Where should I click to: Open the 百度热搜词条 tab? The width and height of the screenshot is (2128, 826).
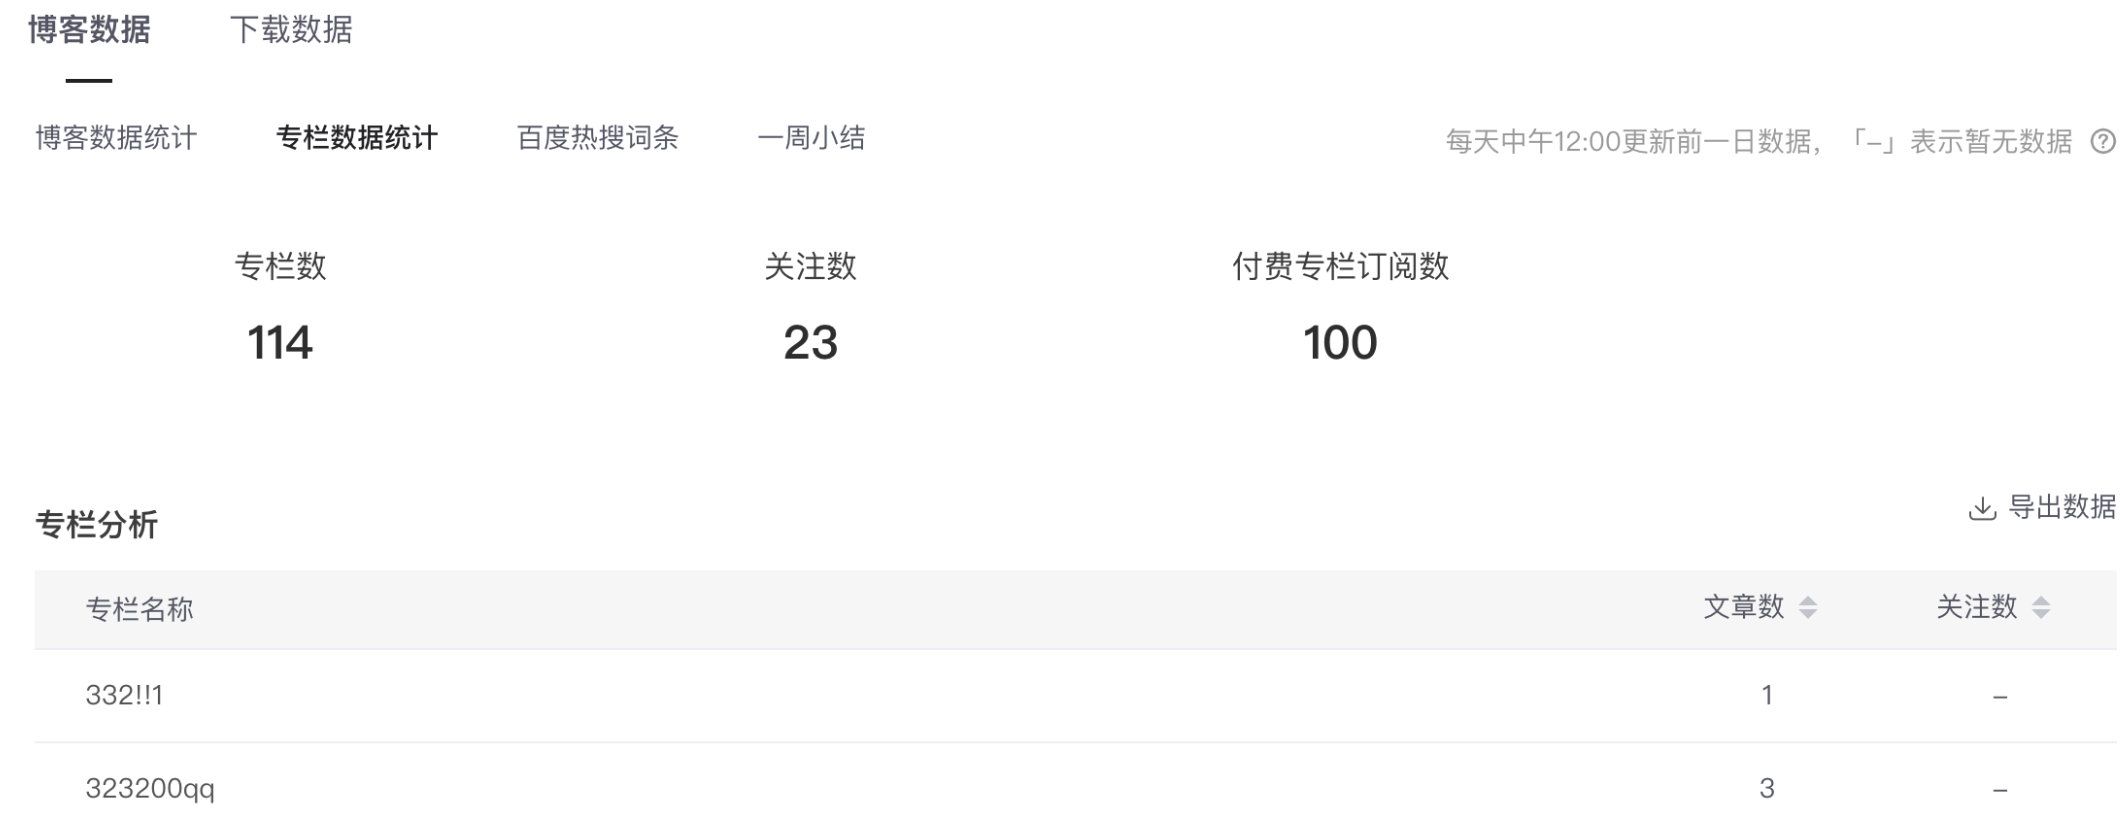597,140
